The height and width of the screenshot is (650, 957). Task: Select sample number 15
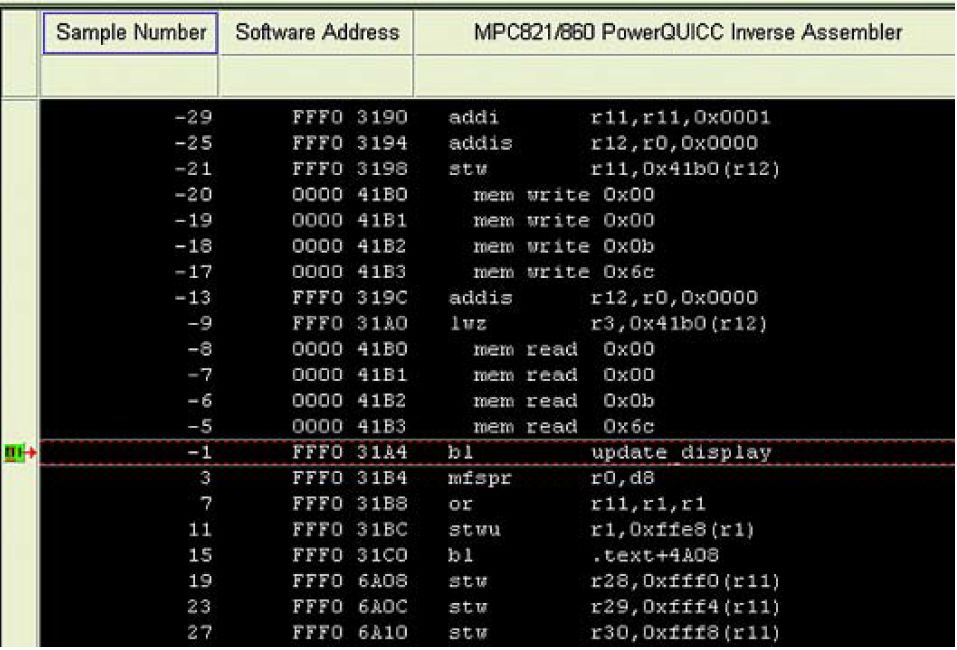click(x=200, y=555)
